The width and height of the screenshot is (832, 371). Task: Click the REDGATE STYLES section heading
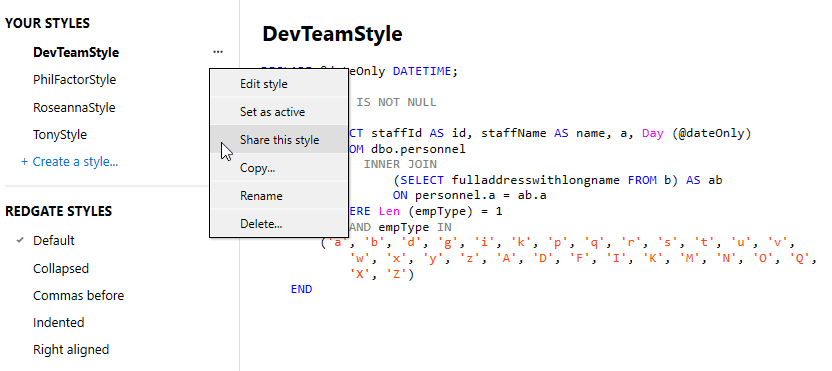tap(58, 211)
